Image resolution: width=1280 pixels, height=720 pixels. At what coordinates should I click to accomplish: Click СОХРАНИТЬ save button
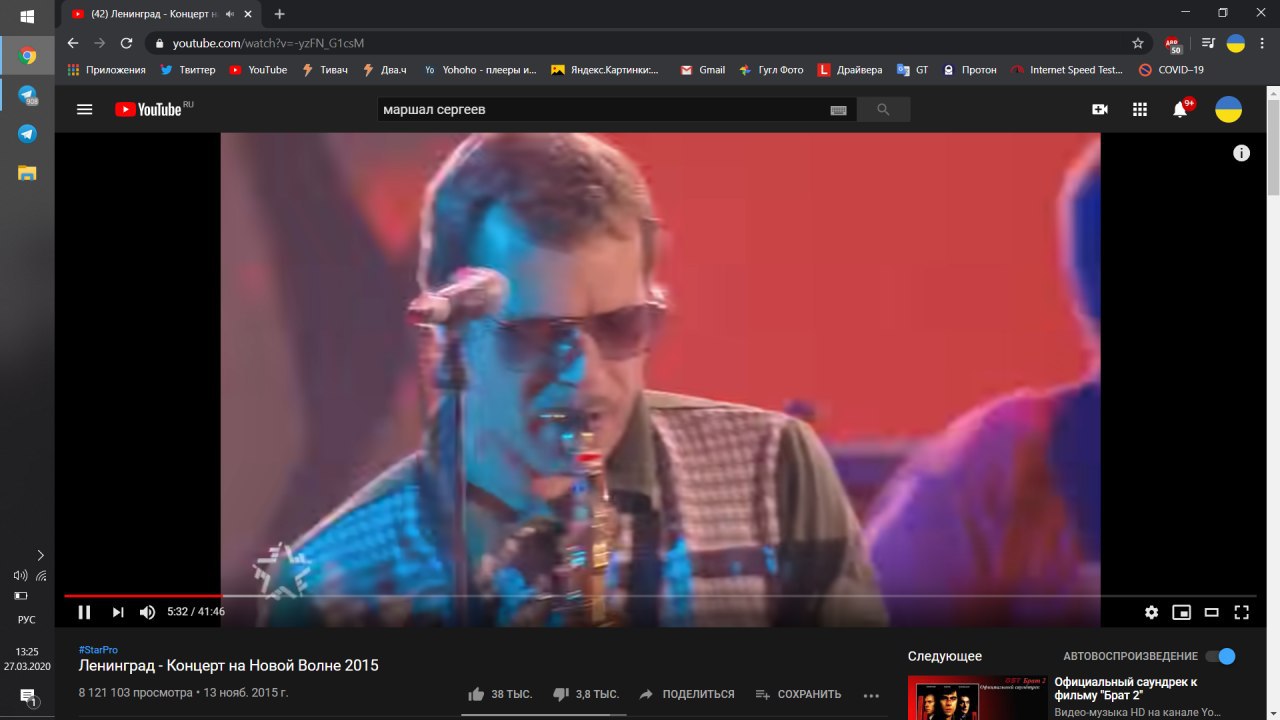click(798, 694)
